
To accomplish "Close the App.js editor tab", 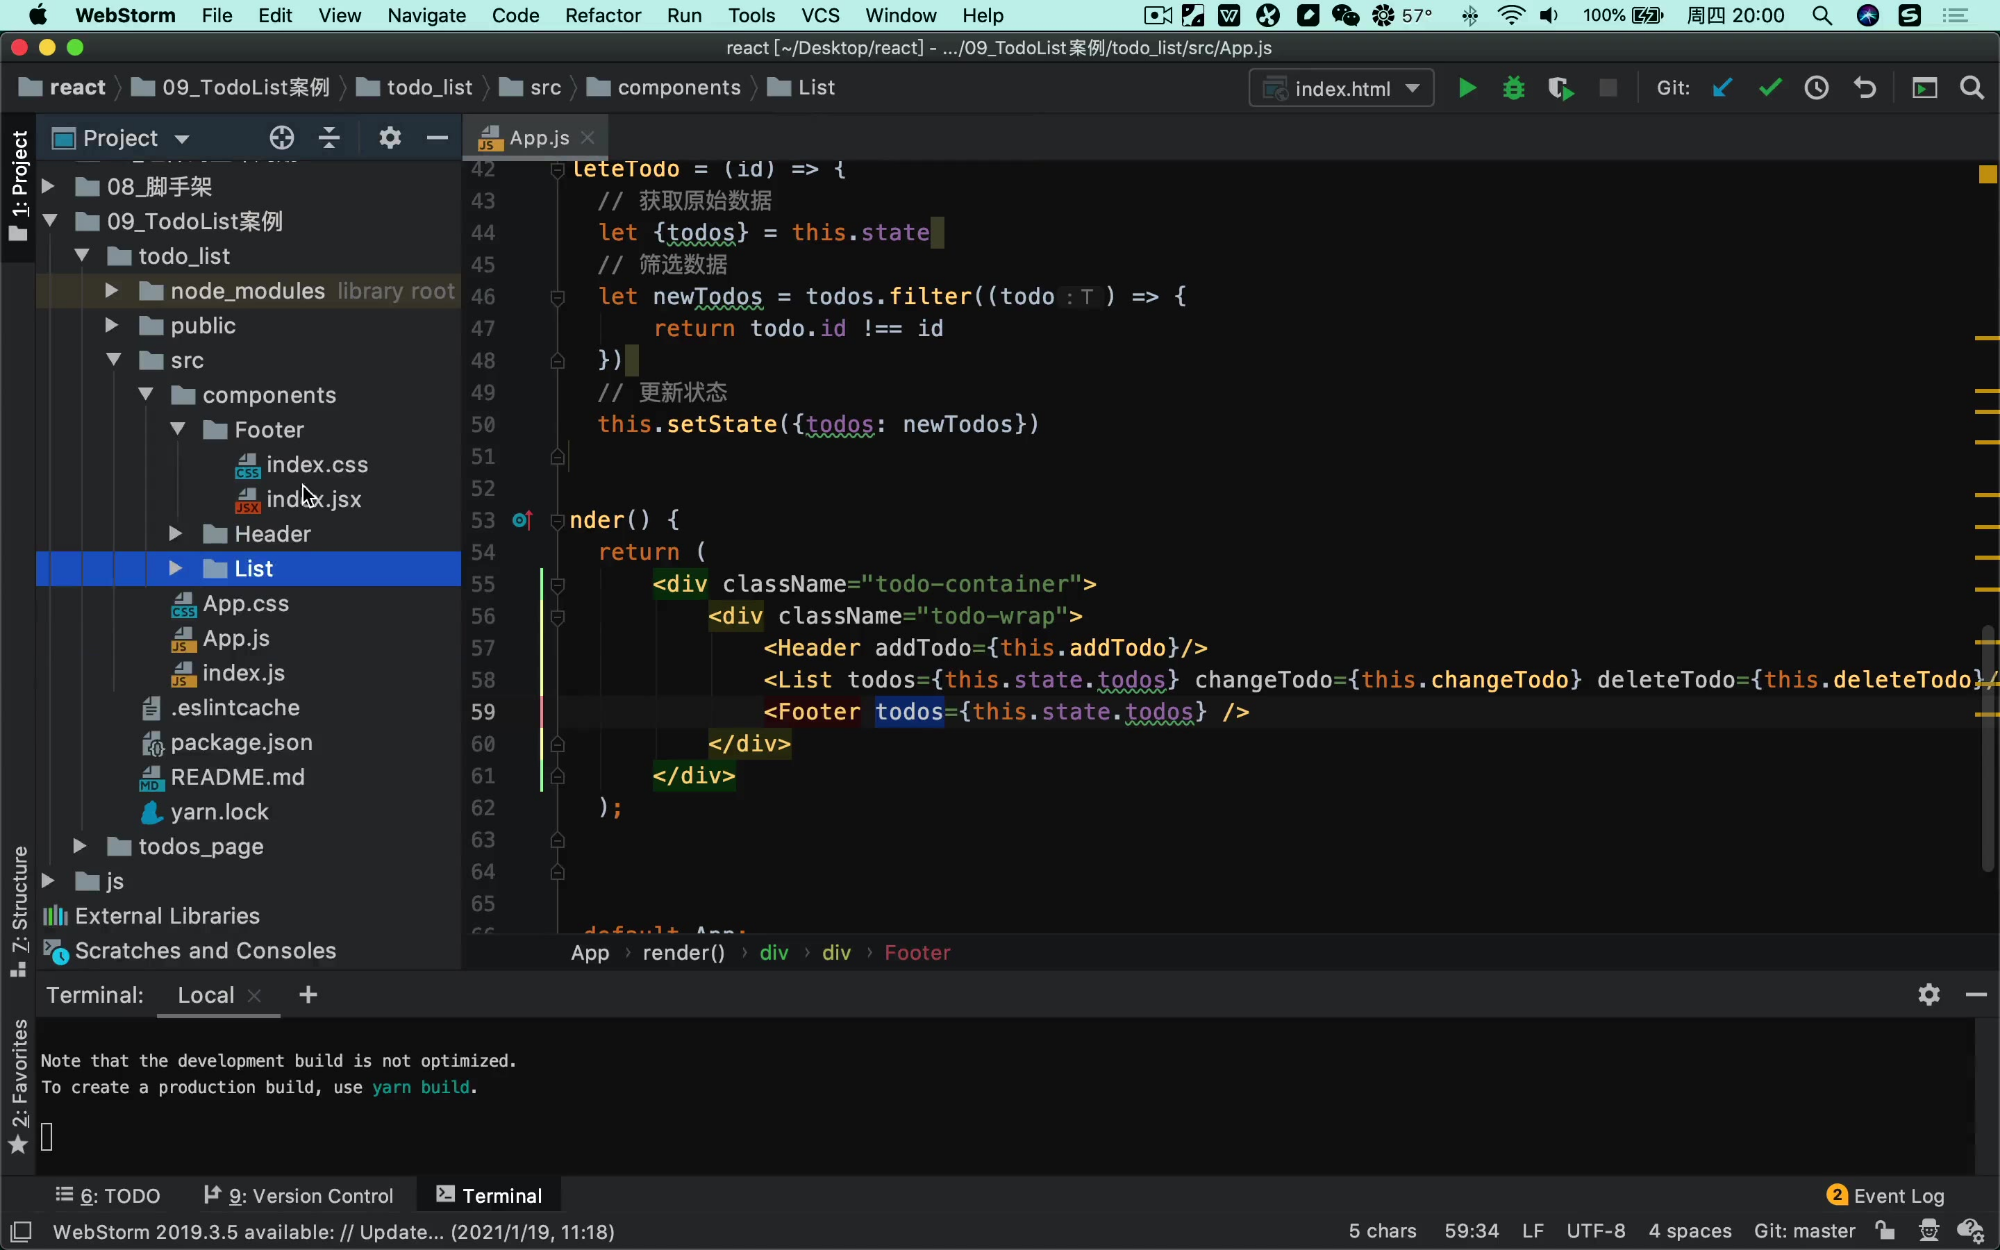I will pos(588,138).
